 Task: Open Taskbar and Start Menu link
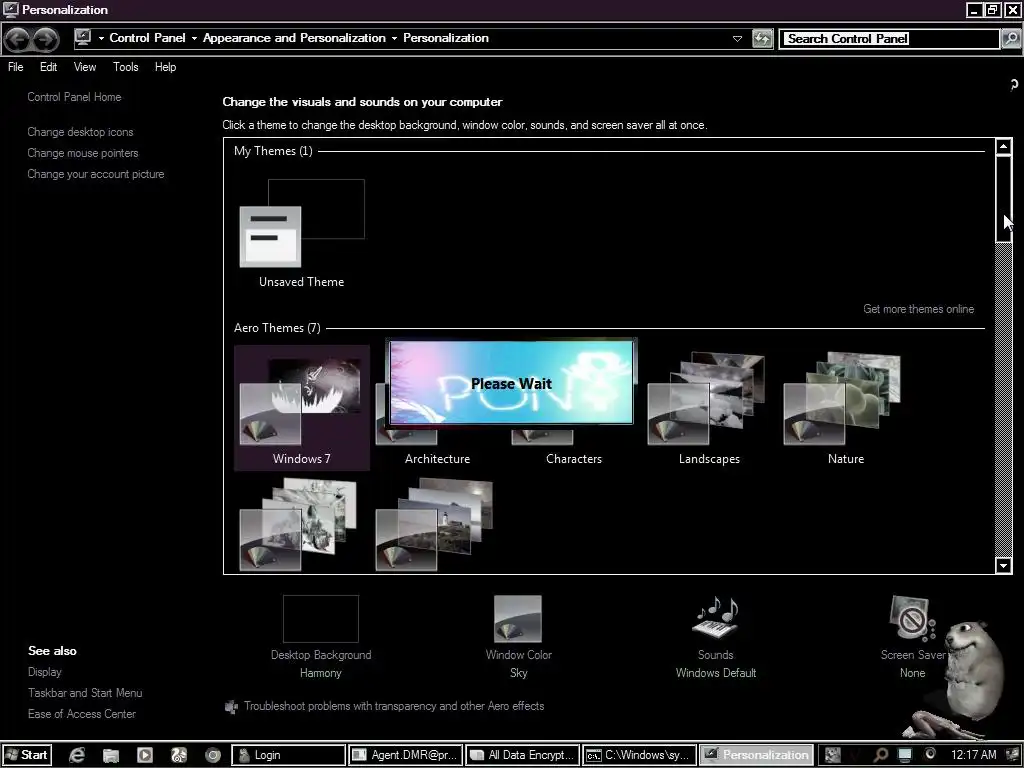tap(85, 693)
